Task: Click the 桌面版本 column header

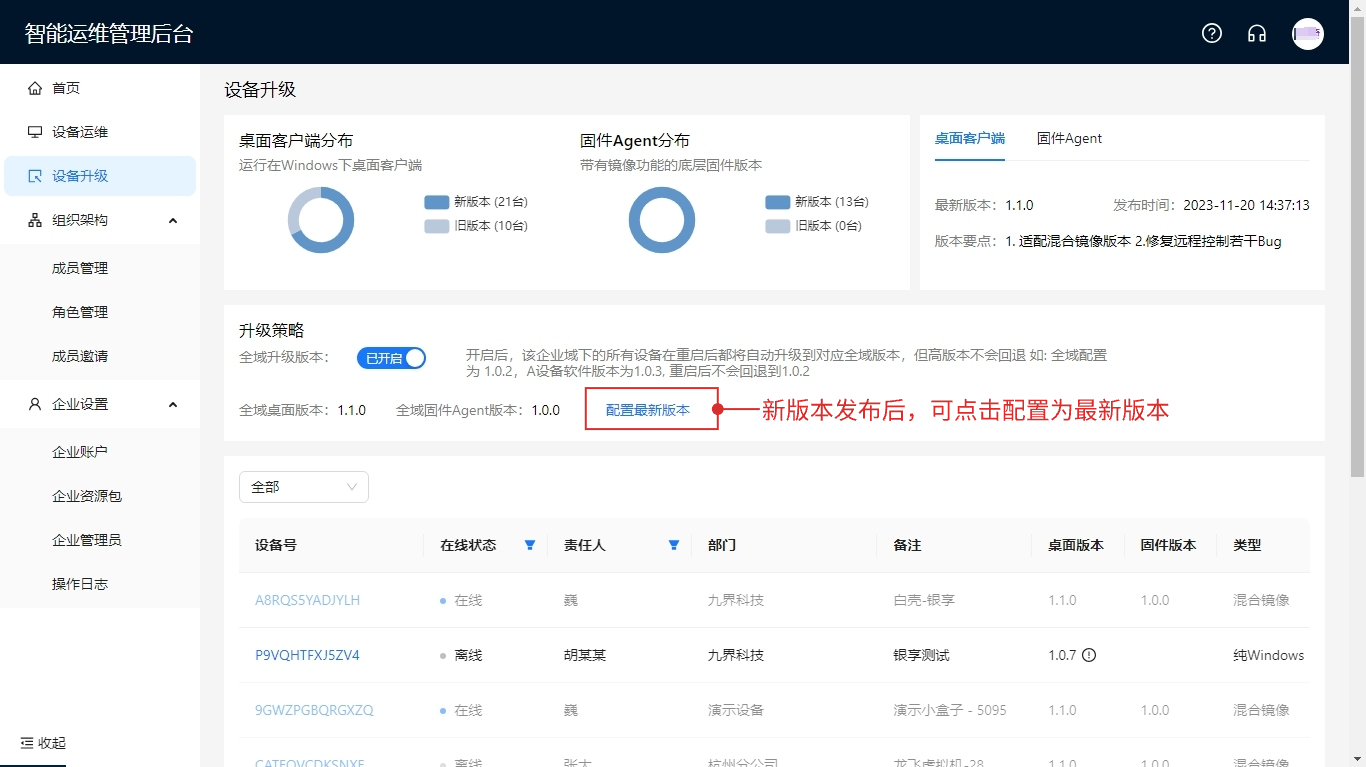Action: (x=1076, y=545)
